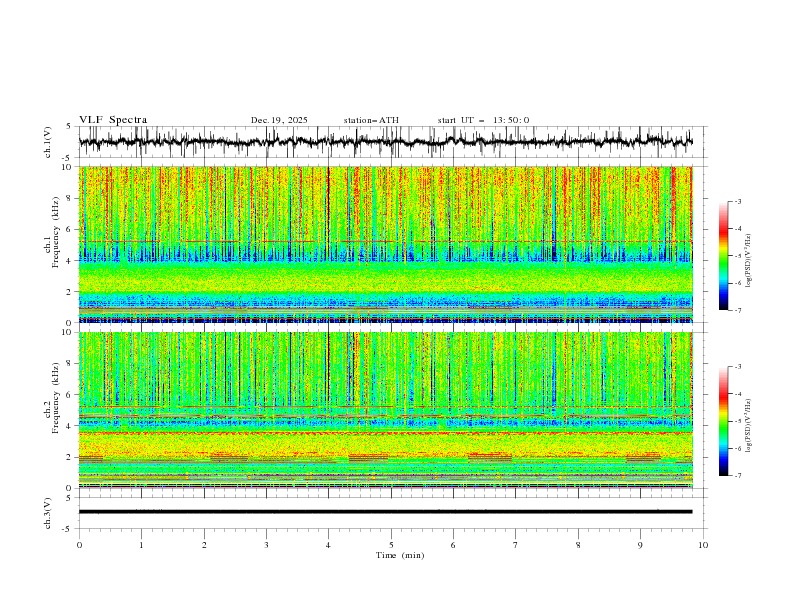Click inside the ch.1 spectrogram panel

[x=385, y=244]
